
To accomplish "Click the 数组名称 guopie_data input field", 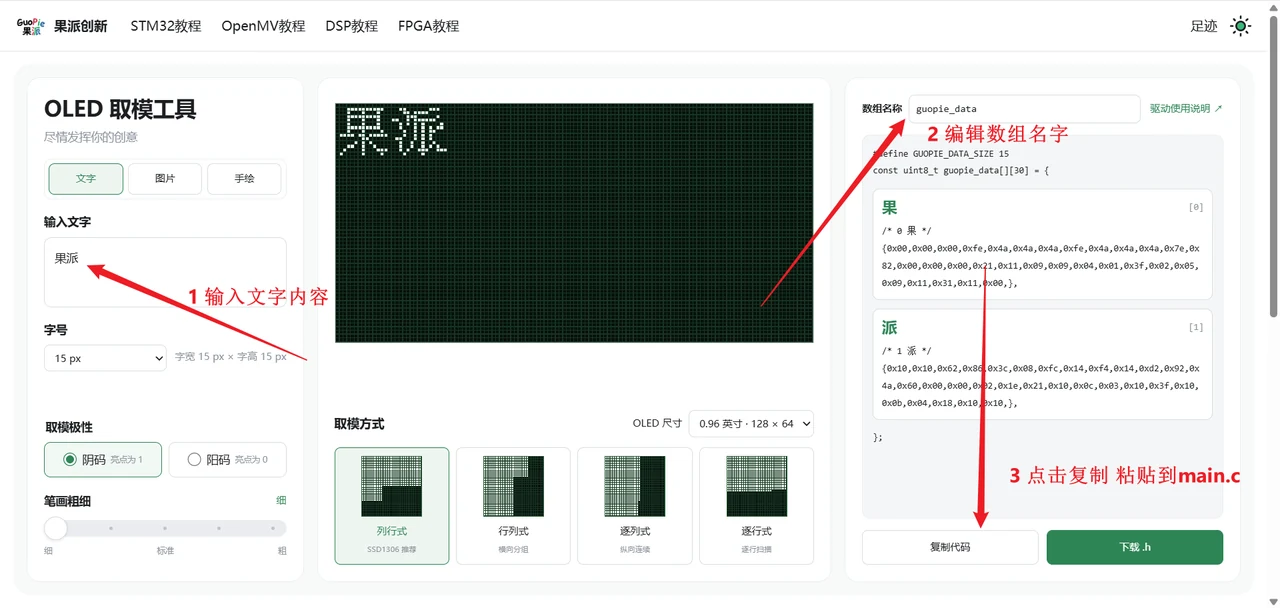I will point(1024,108).
